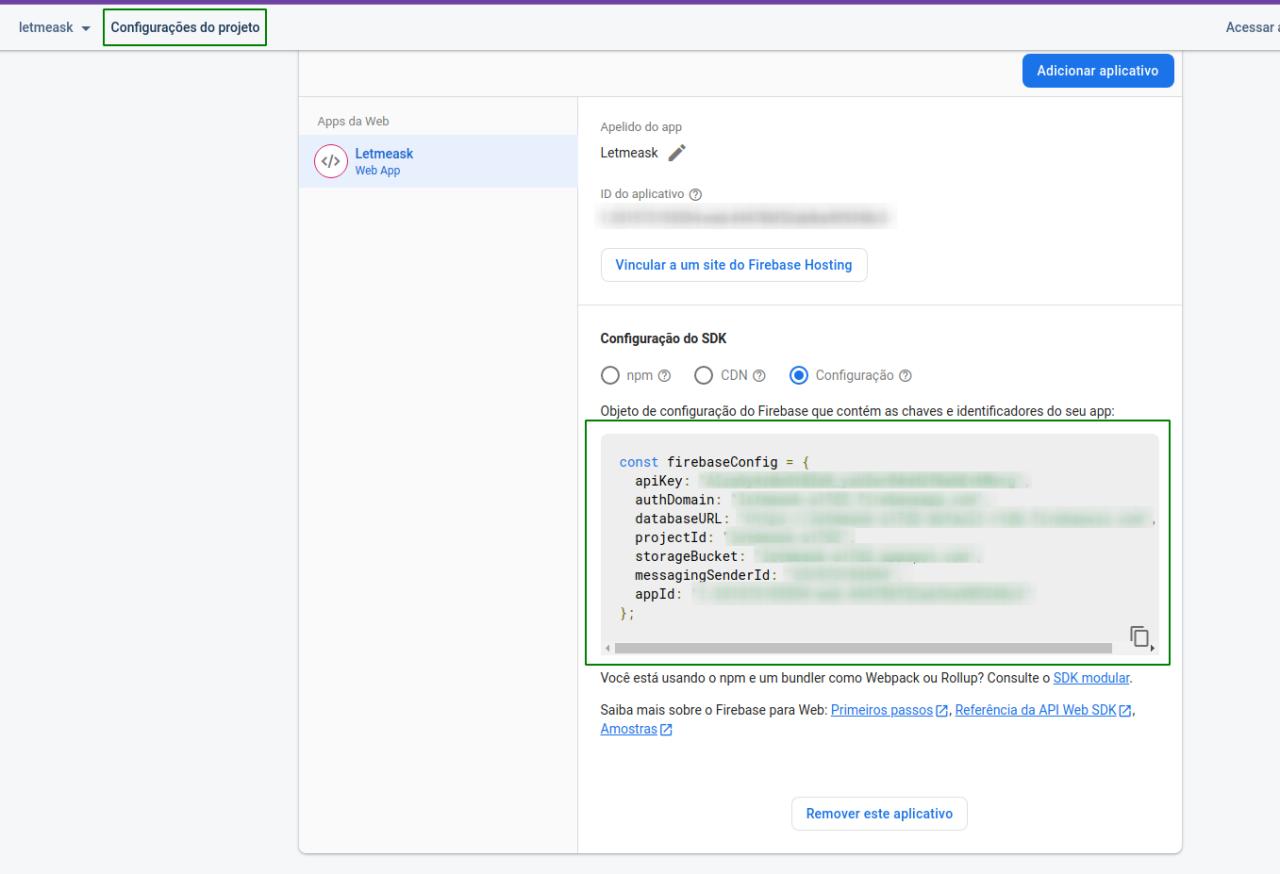Select Letmeask Web App in apps list
The width and height of the screenshot is (1280, 874).
click(438, 161)
